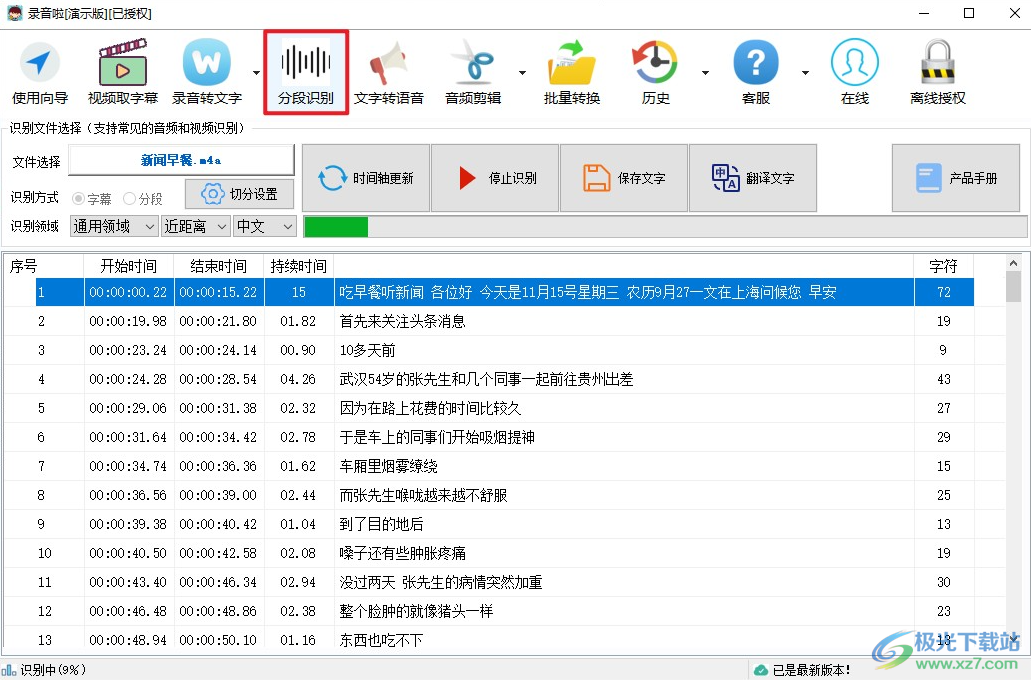This screenshot has width=1031, height=680.
Task: Click the 新闻早餐.m4a file selection button
Action: click(x=181, y=160)
